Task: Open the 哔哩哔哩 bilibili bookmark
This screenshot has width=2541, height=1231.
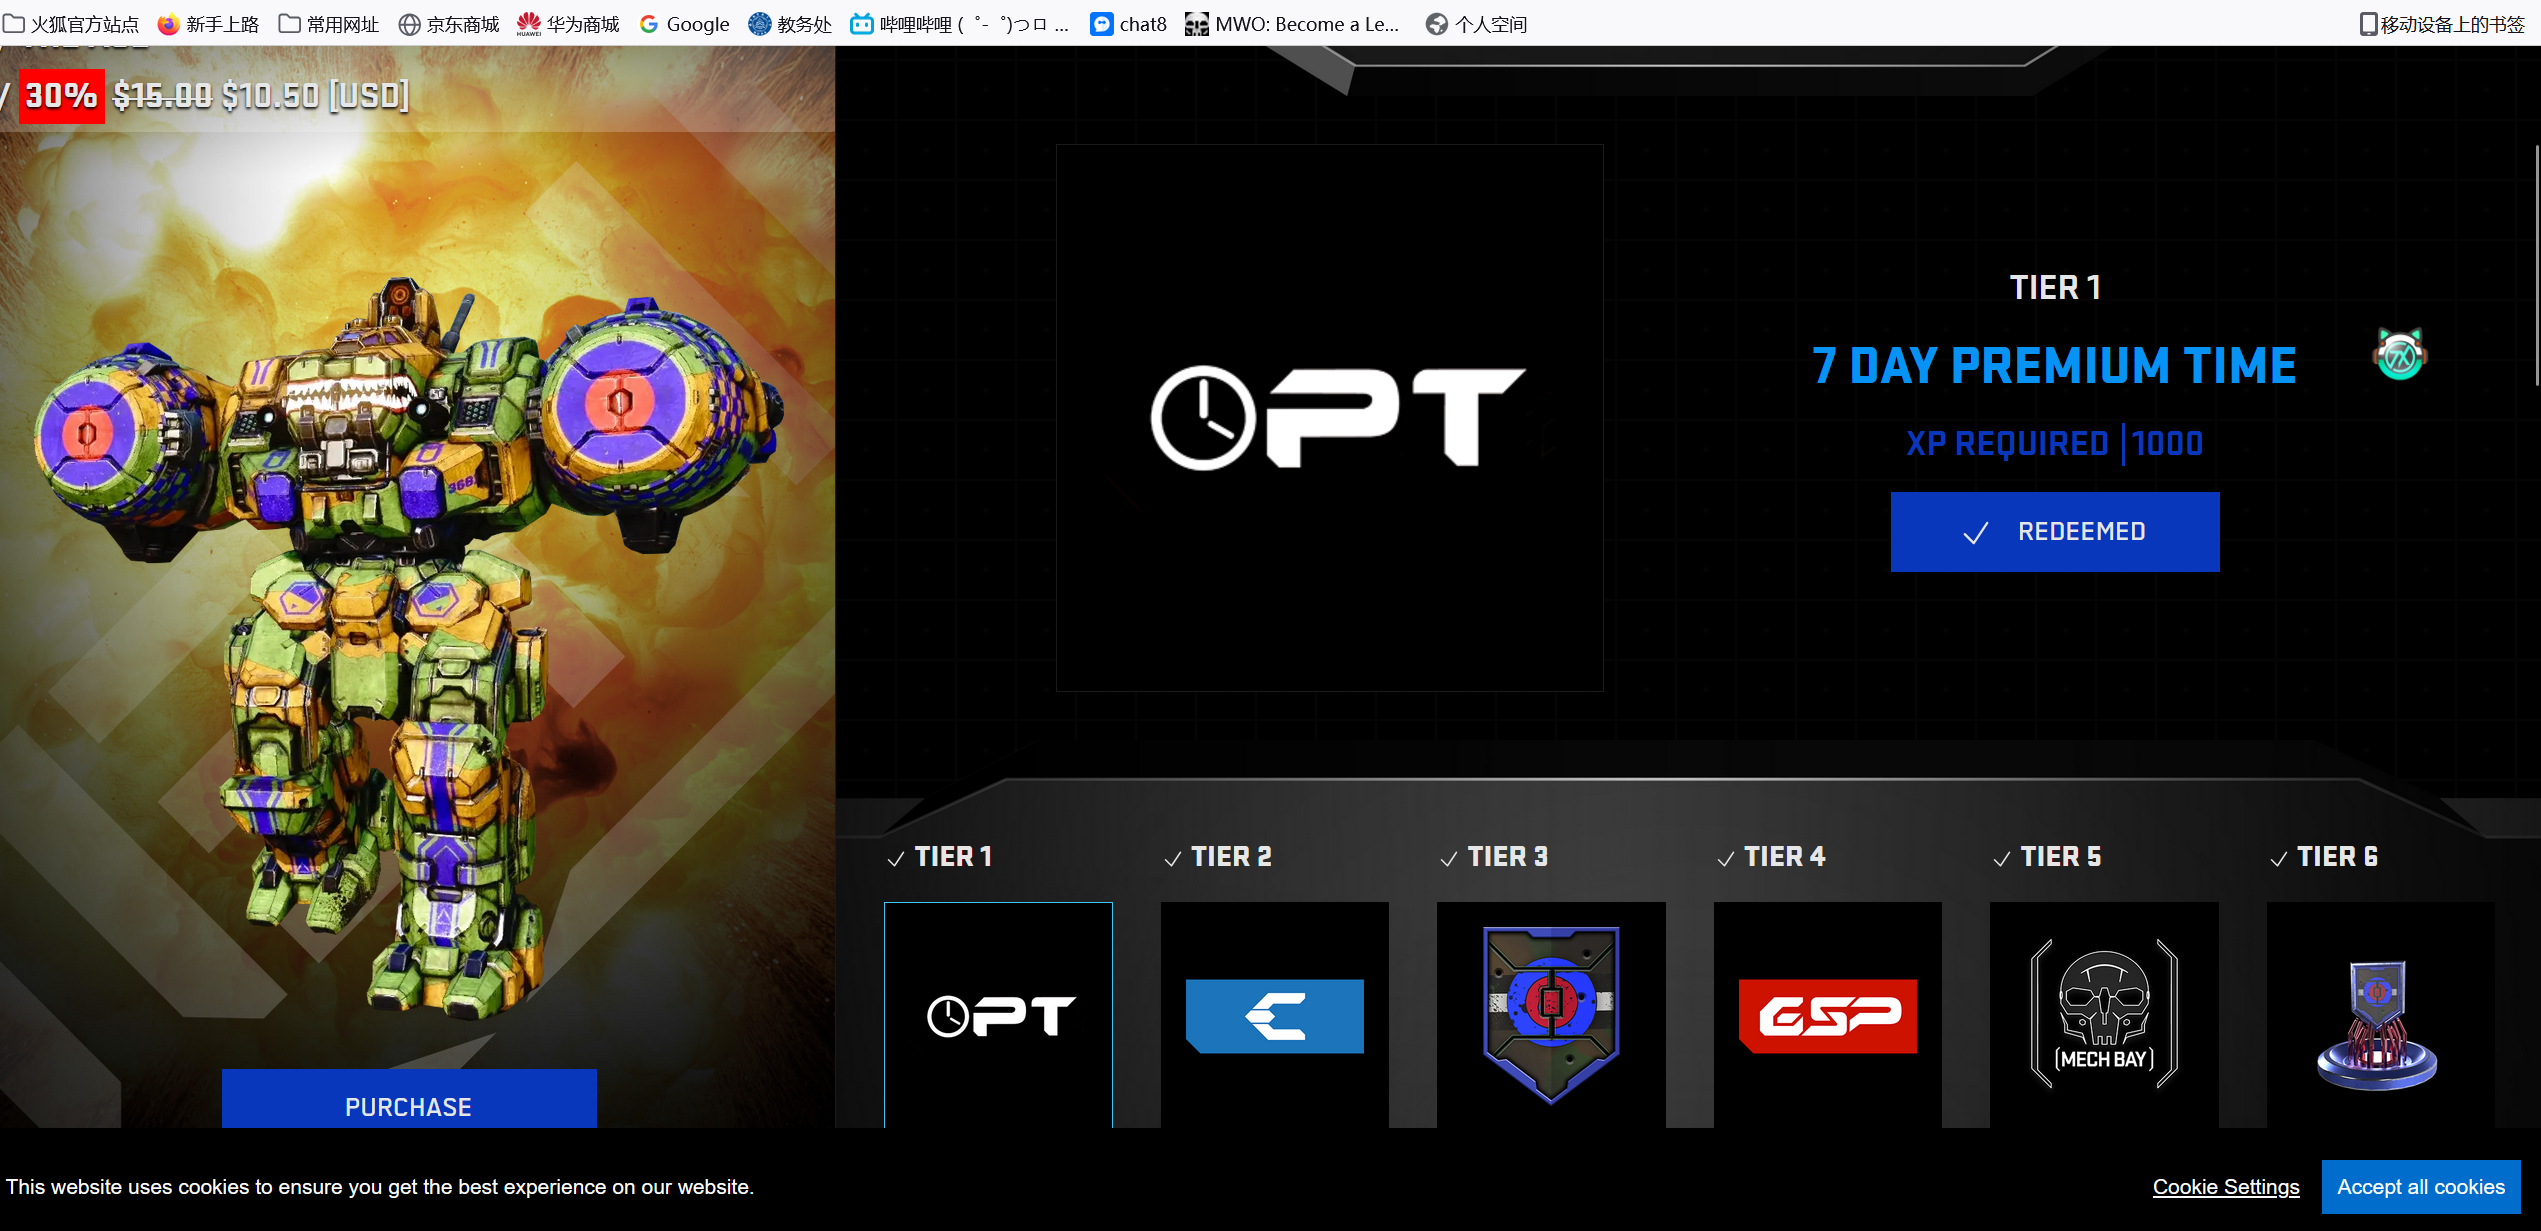Action: [x=959, y=24]
